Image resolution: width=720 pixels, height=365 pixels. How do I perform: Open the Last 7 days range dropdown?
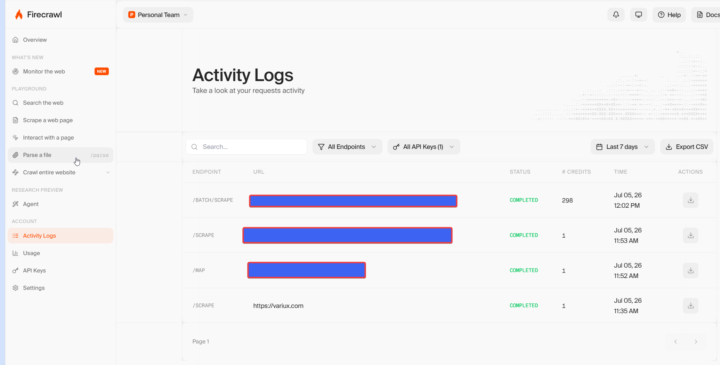point(623,147)
